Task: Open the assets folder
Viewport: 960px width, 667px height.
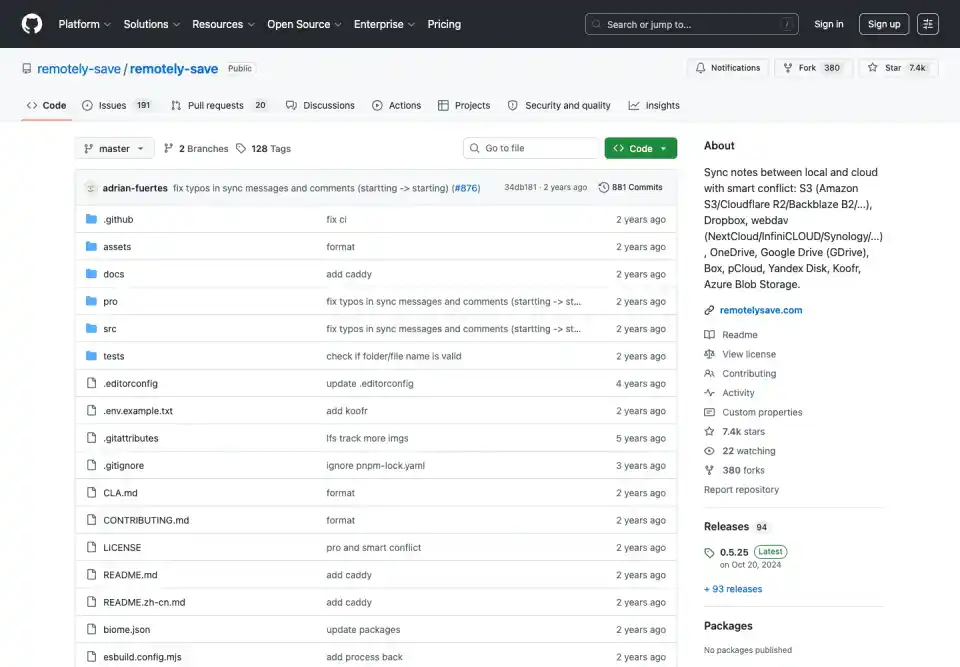Action: pyautogui.click(x=117, y=247)
